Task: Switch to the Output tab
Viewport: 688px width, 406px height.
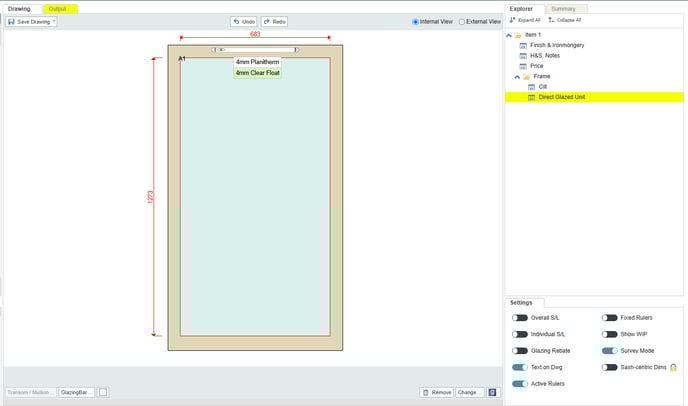Action: tap(58, 8)
